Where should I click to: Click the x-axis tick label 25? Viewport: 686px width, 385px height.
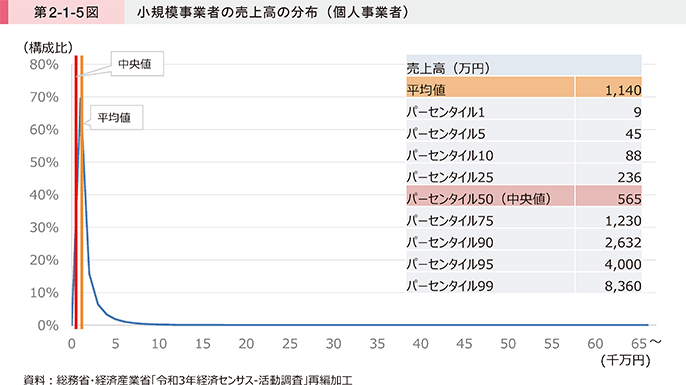[x=290, y=344]
